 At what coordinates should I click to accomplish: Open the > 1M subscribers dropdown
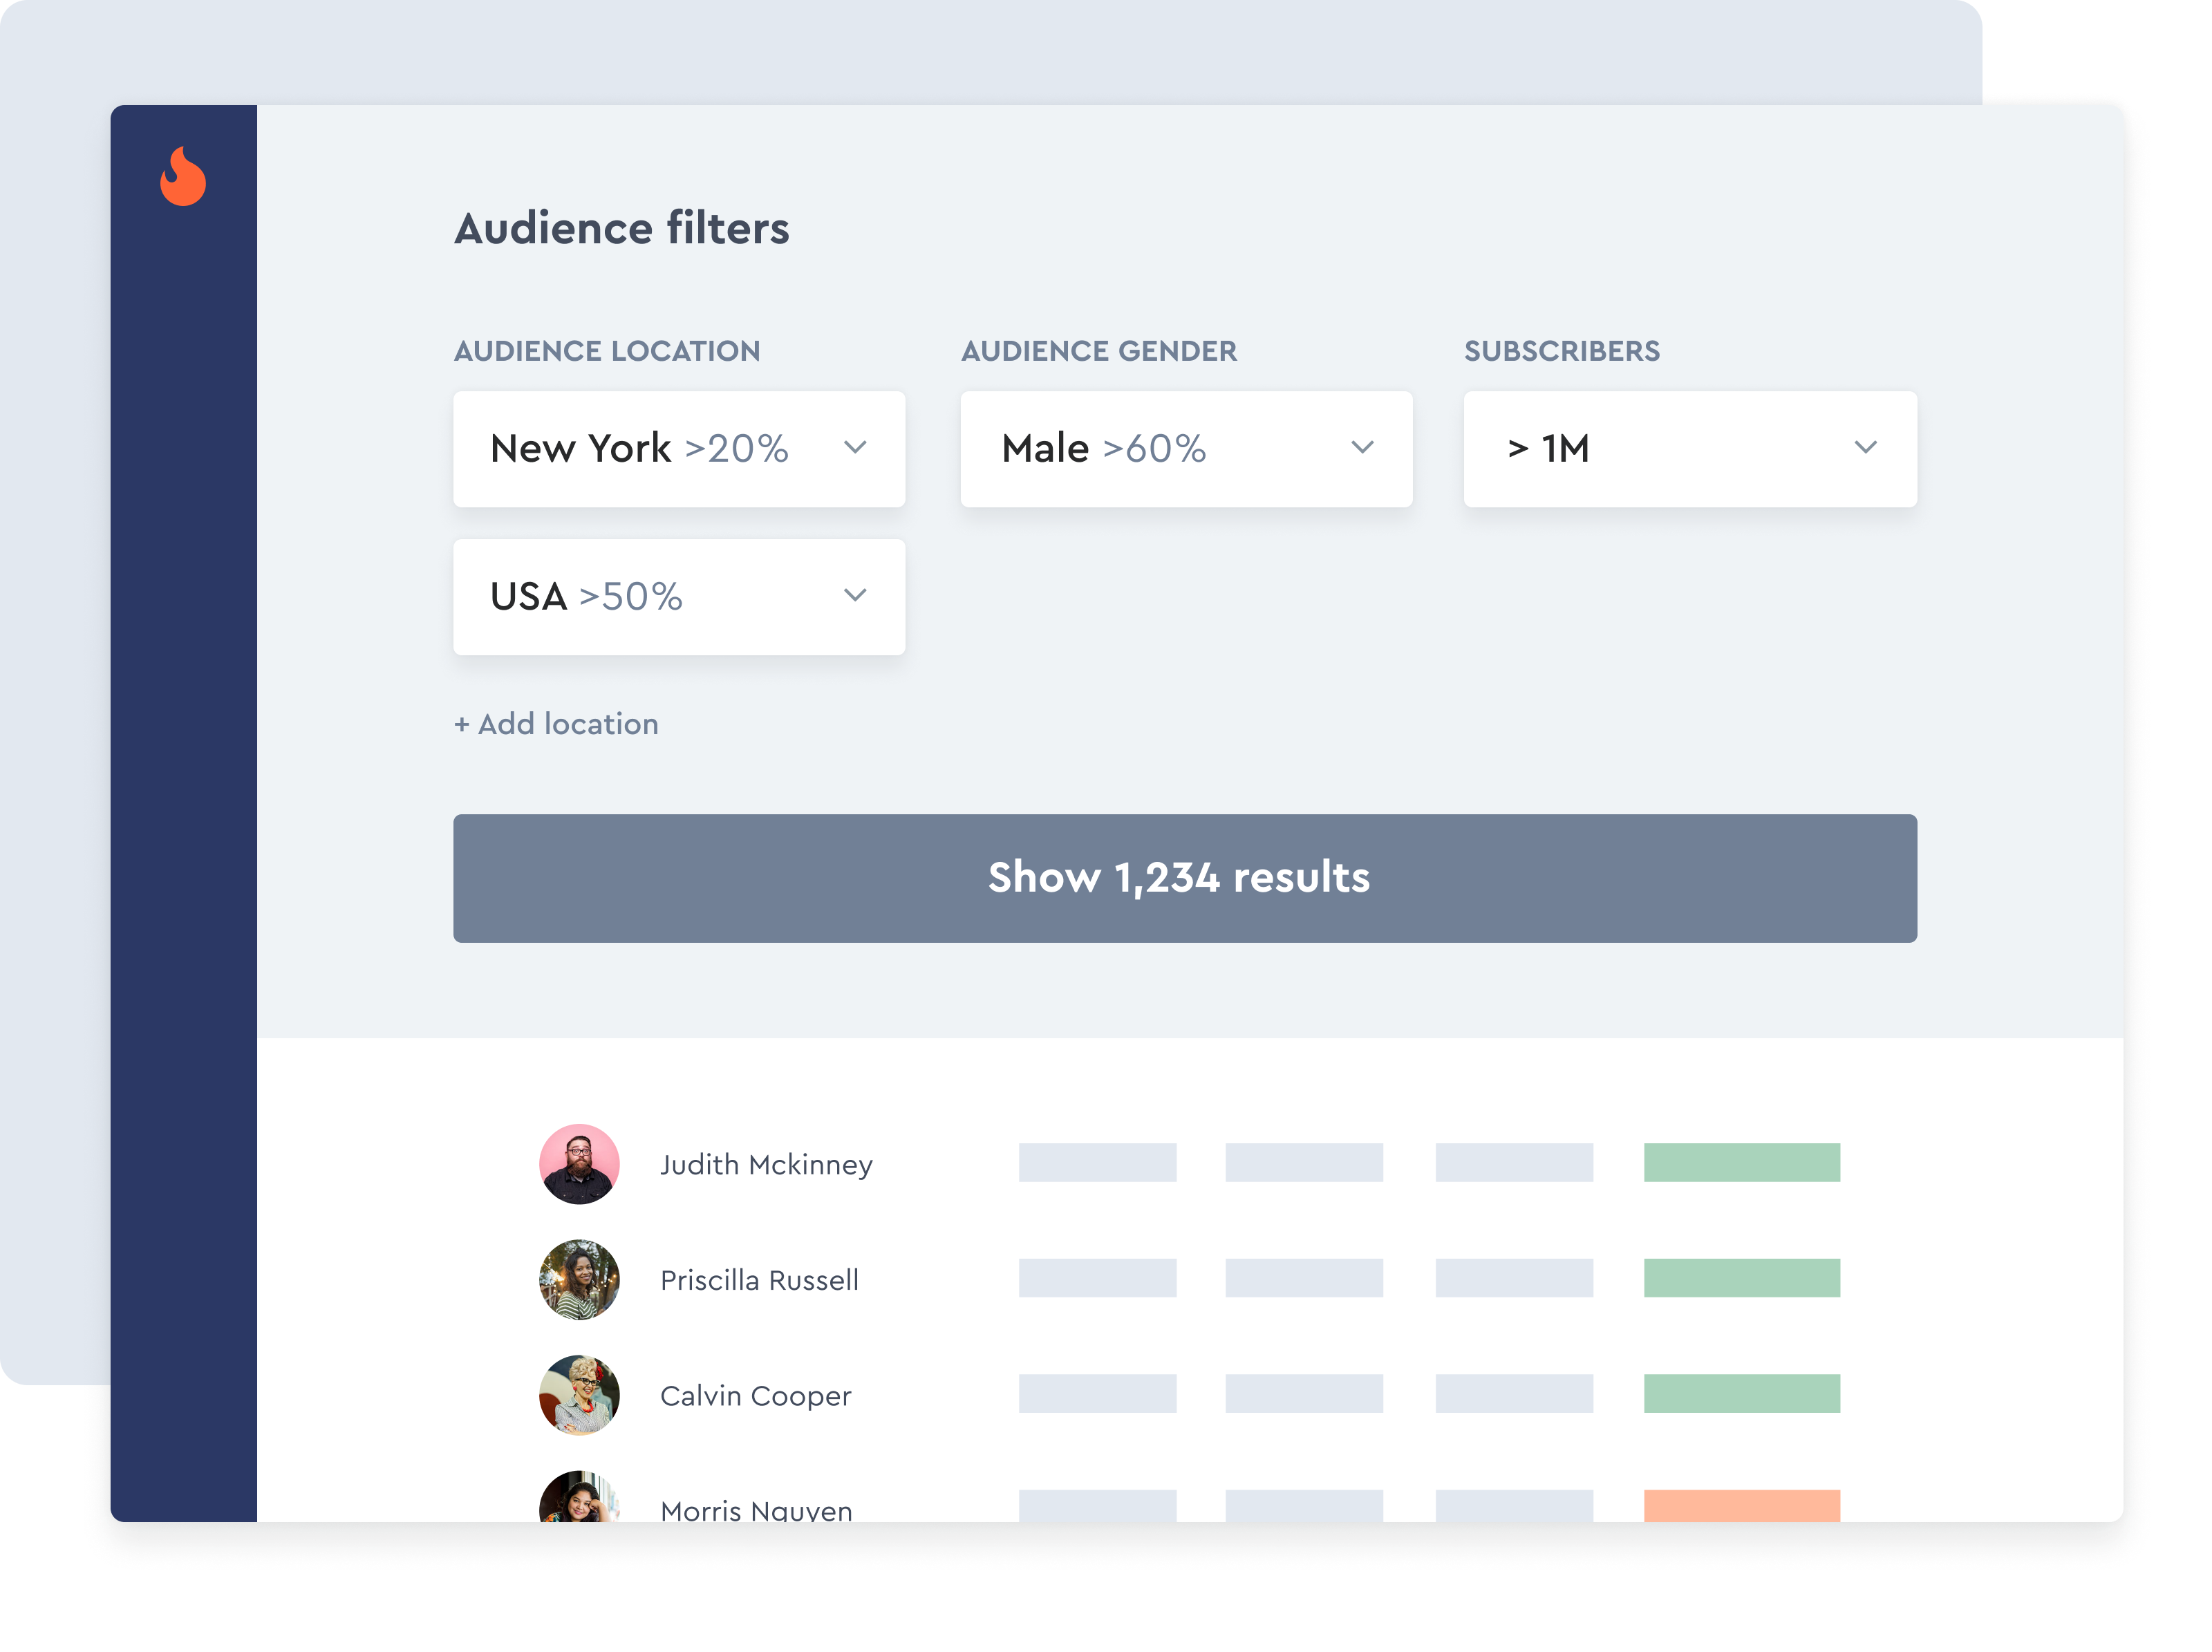pyautogui.click(x=1689, y=449)
